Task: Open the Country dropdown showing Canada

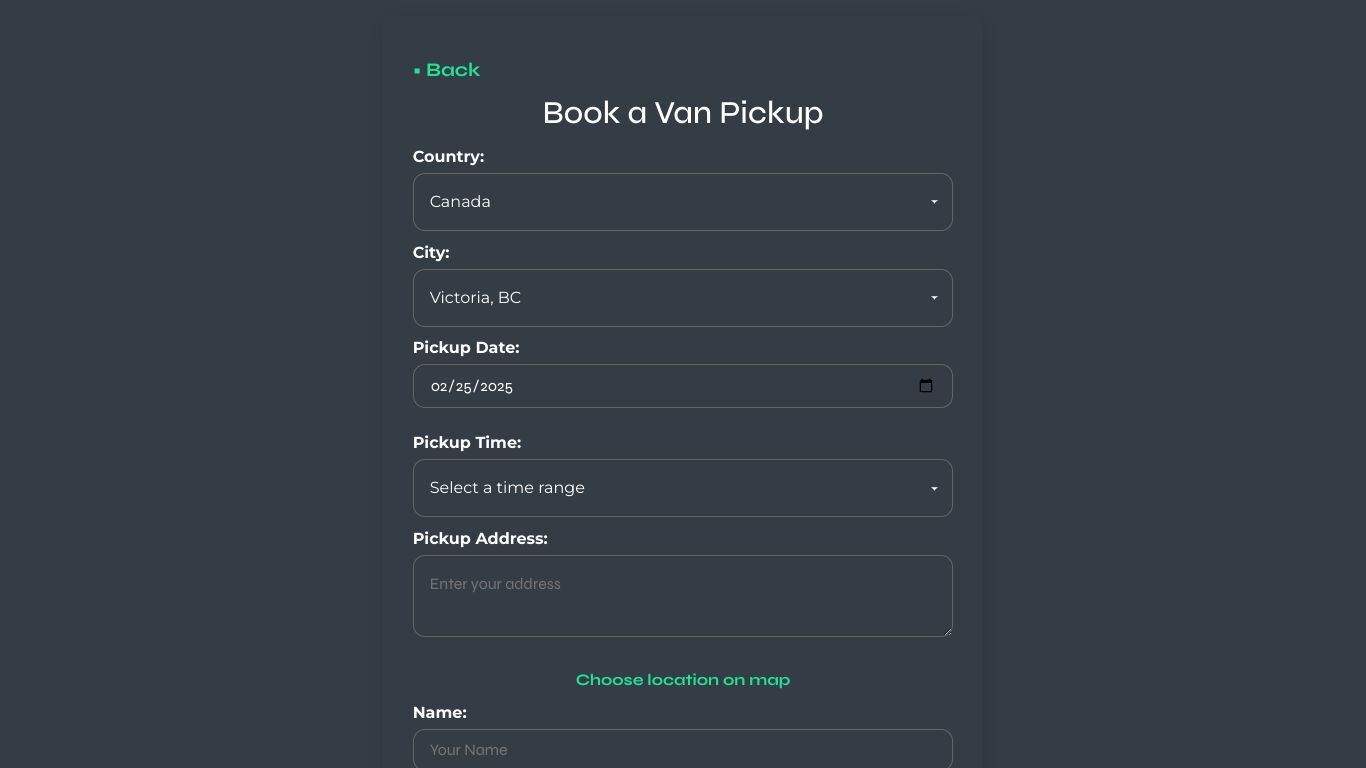Action: (x=682, y=202)
